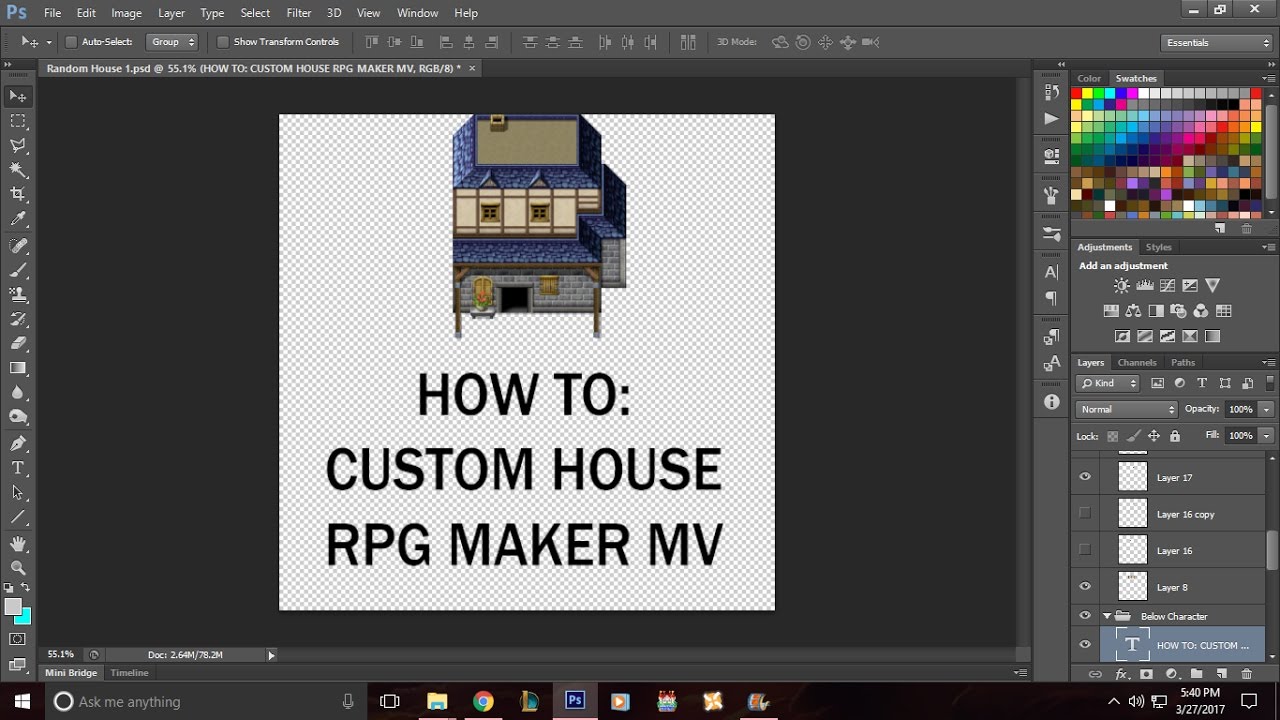This screenshot has width=1280, height=720.
Task: Hide the HOW TO: CUSTOM text layer
Action: tap(1085, 645)
